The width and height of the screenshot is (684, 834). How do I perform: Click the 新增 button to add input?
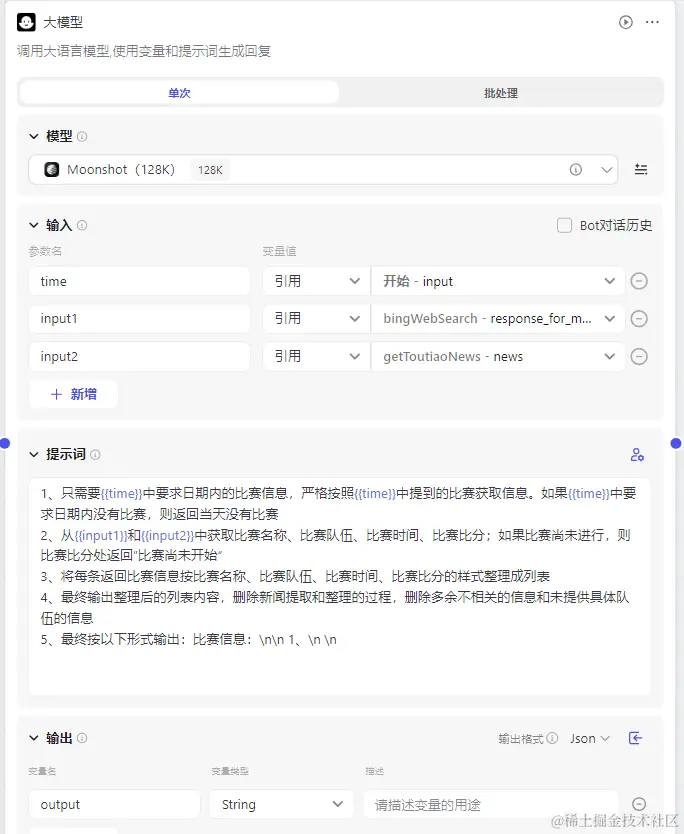point(74,394)
